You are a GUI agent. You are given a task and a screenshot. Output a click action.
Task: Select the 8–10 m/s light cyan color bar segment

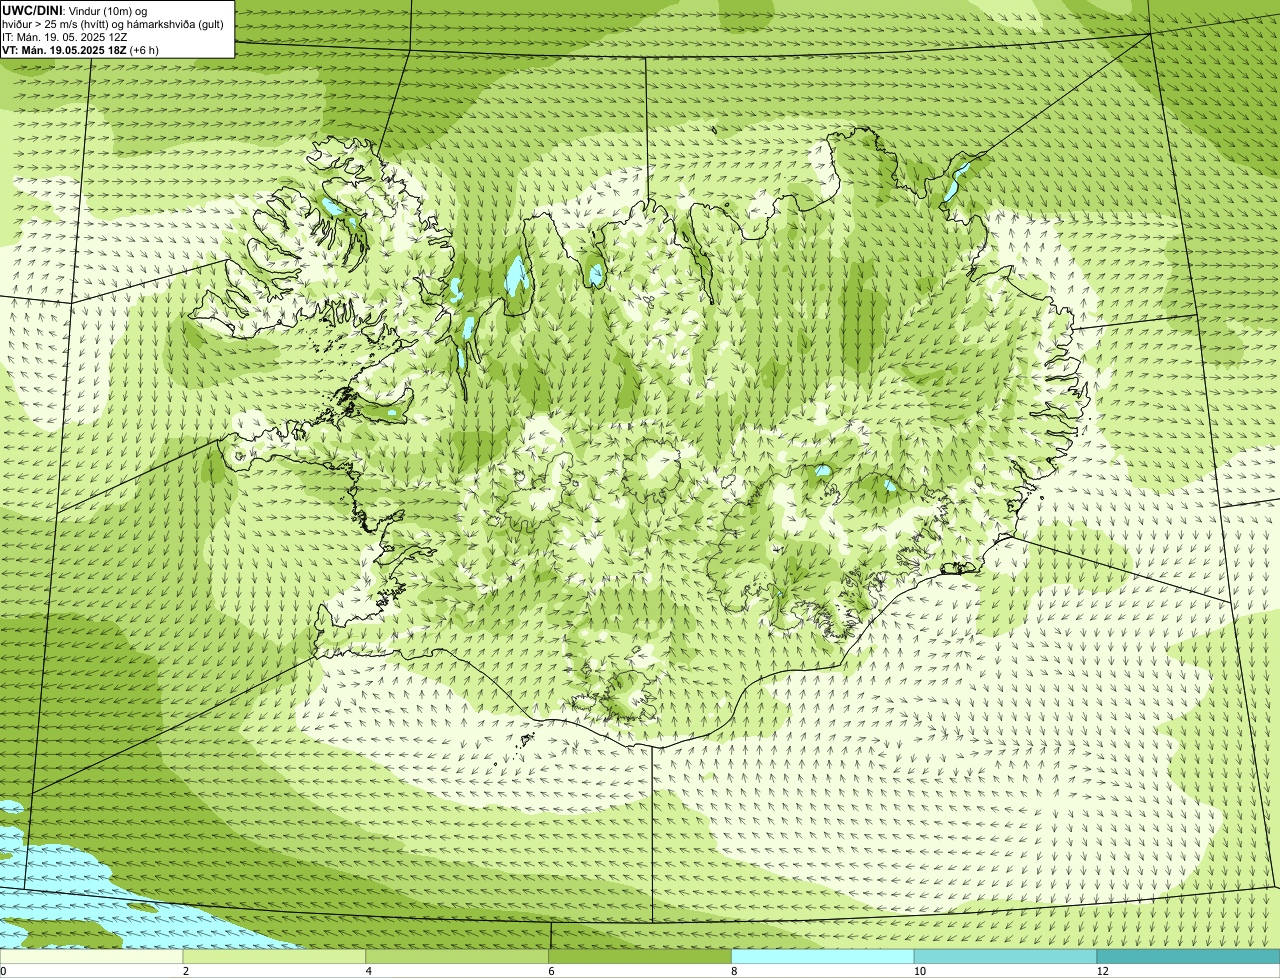823,957
